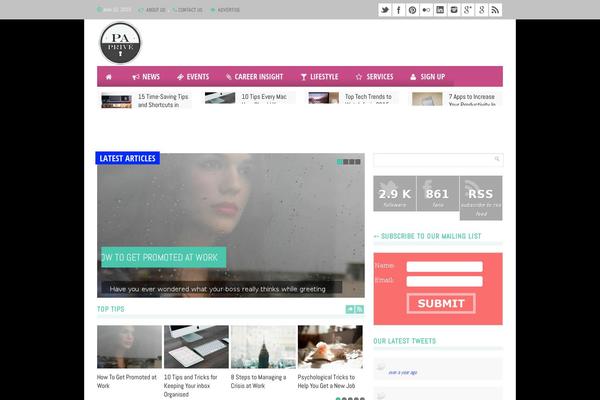Click 'Psychological Tricks to Help You Get a New Job'

tap(326, 382)
